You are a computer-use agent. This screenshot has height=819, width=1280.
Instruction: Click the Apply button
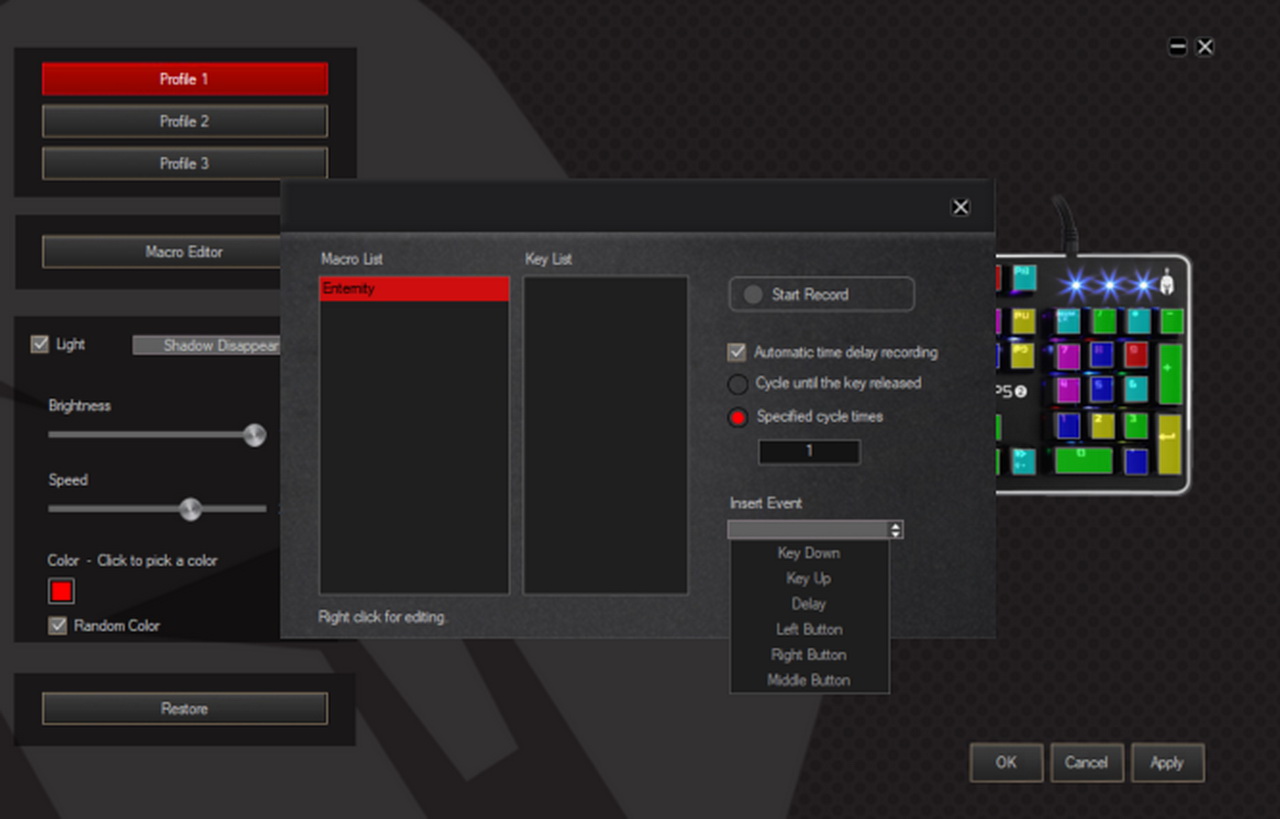(x=1166, y=762)
